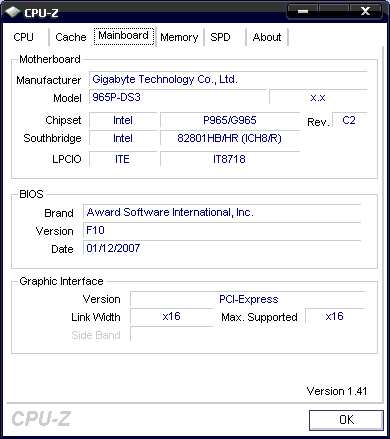Click the Chipset vendor Intel field
Viewport: 390px width, 439px height.
123,120
